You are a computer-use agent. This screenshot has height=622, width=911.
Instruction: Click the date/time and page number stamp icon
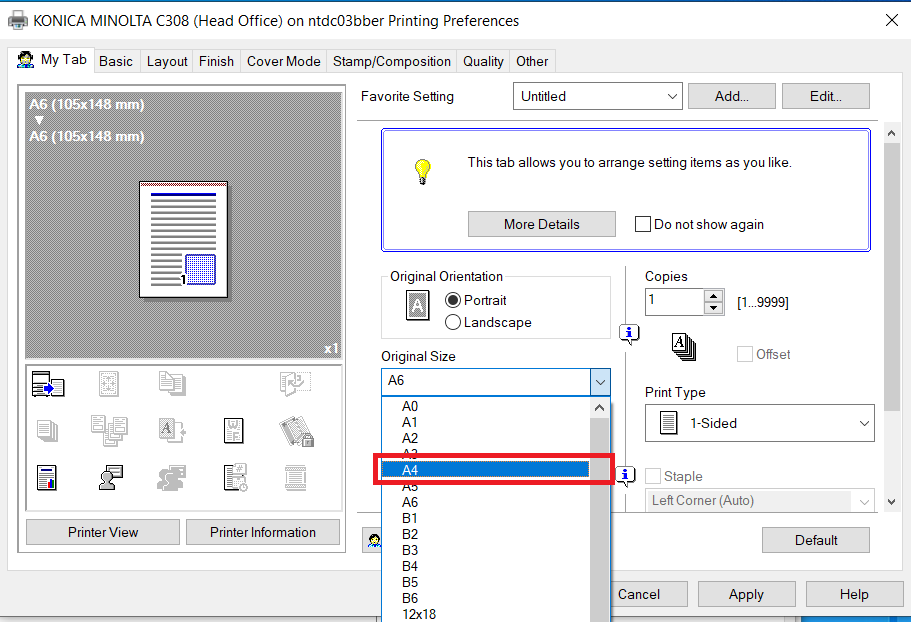click(x=235, y=478)
